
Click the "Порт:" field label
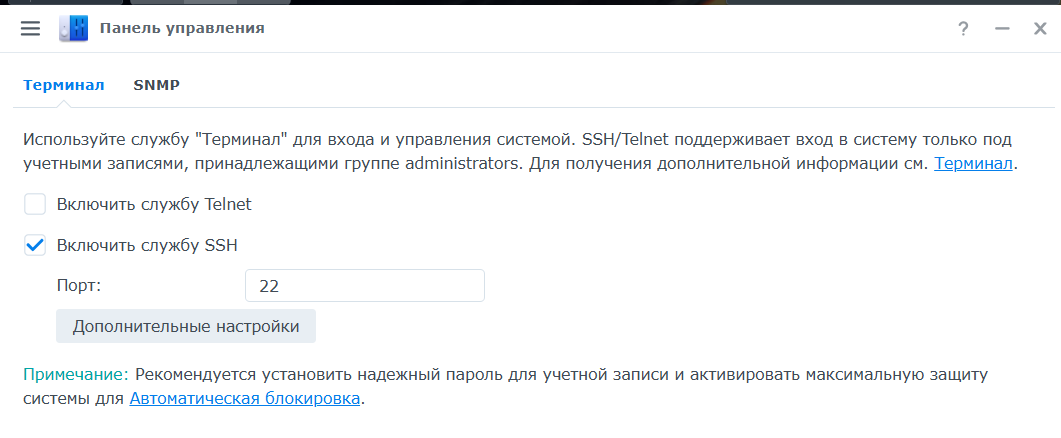[79, 286]
